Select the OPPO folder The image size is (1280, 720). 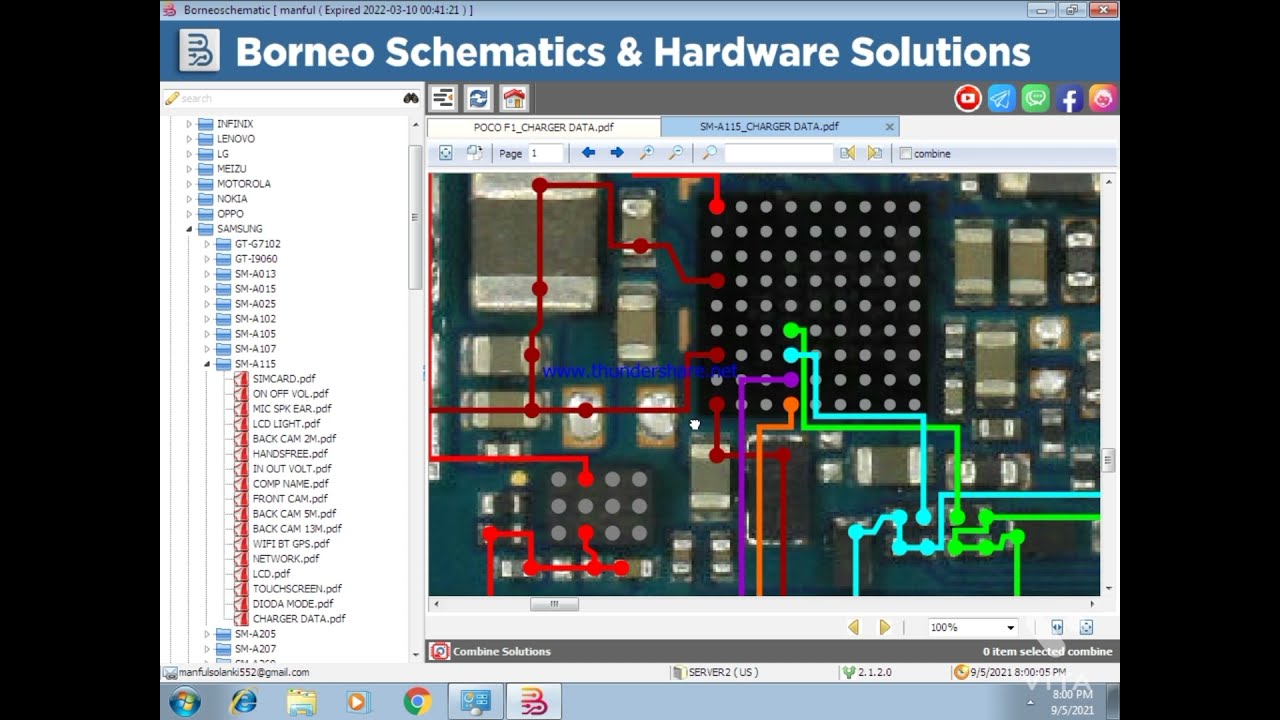tap(230, 214)
